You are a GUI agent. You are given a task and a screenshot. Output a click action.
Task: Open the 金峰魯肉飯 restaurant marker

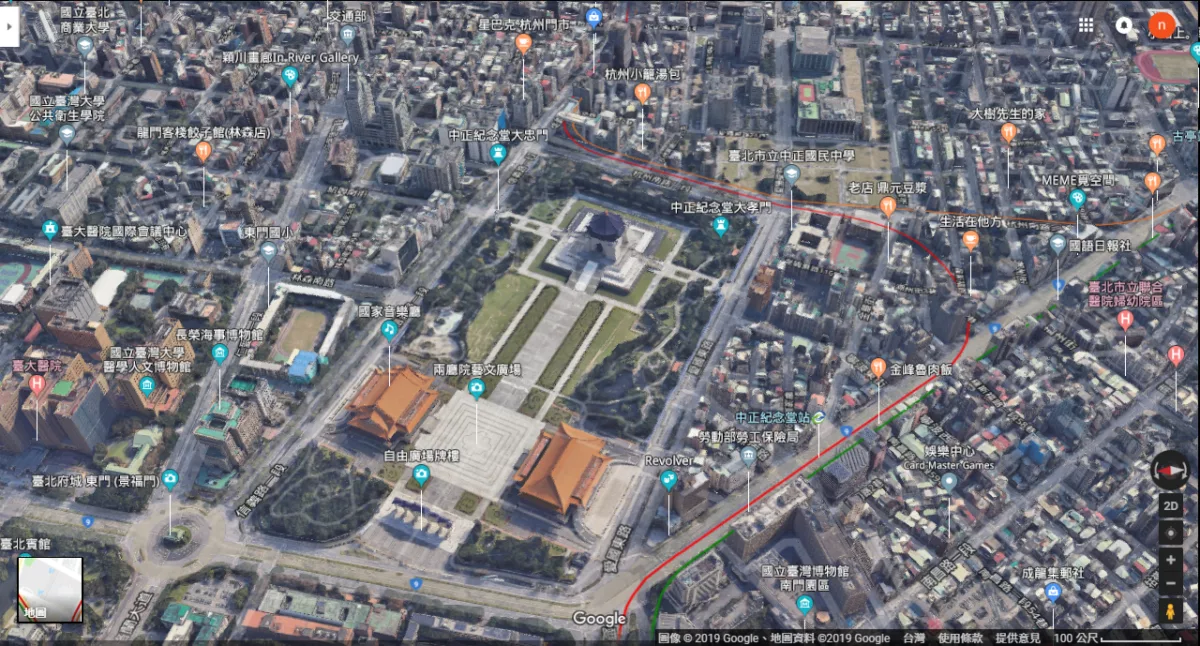coord(878,368)
